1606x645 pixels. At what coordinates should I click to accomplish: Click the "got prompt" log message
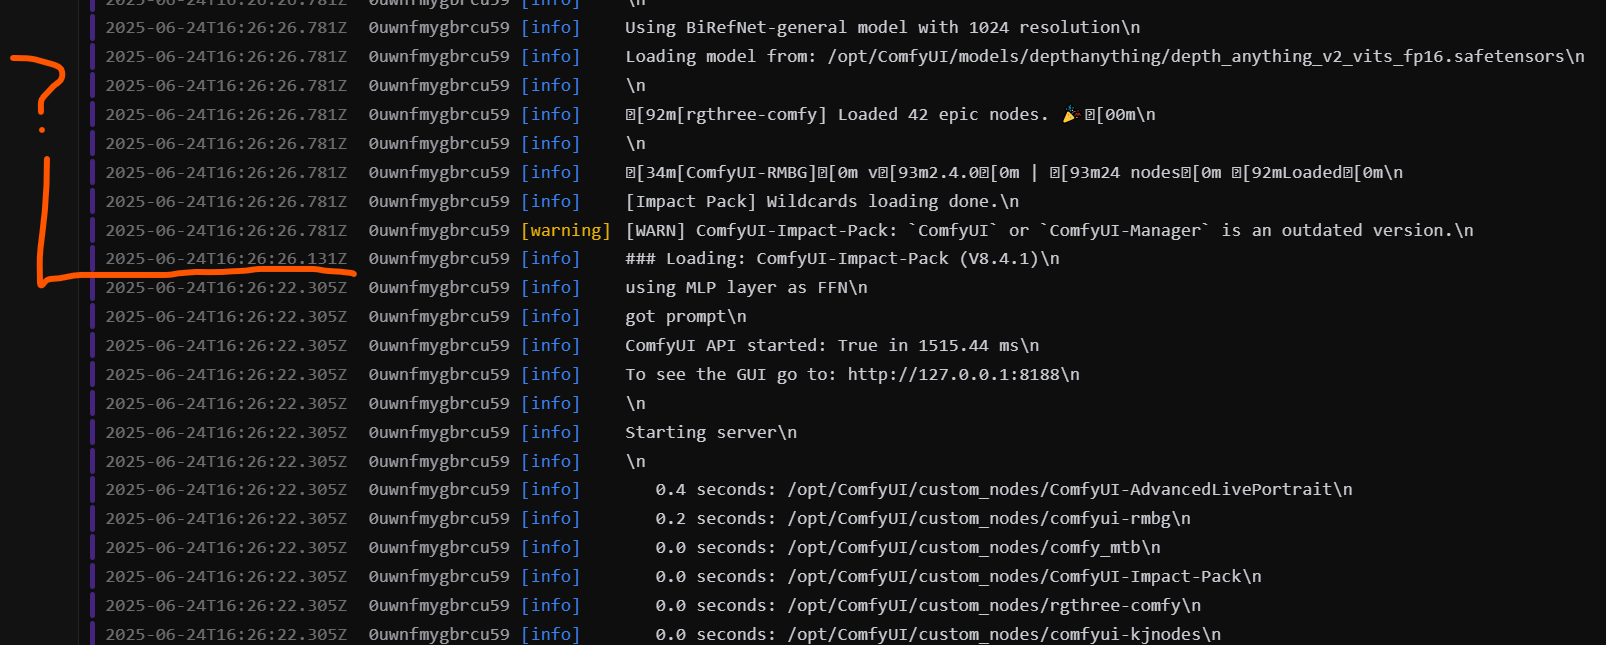[685, 316]
